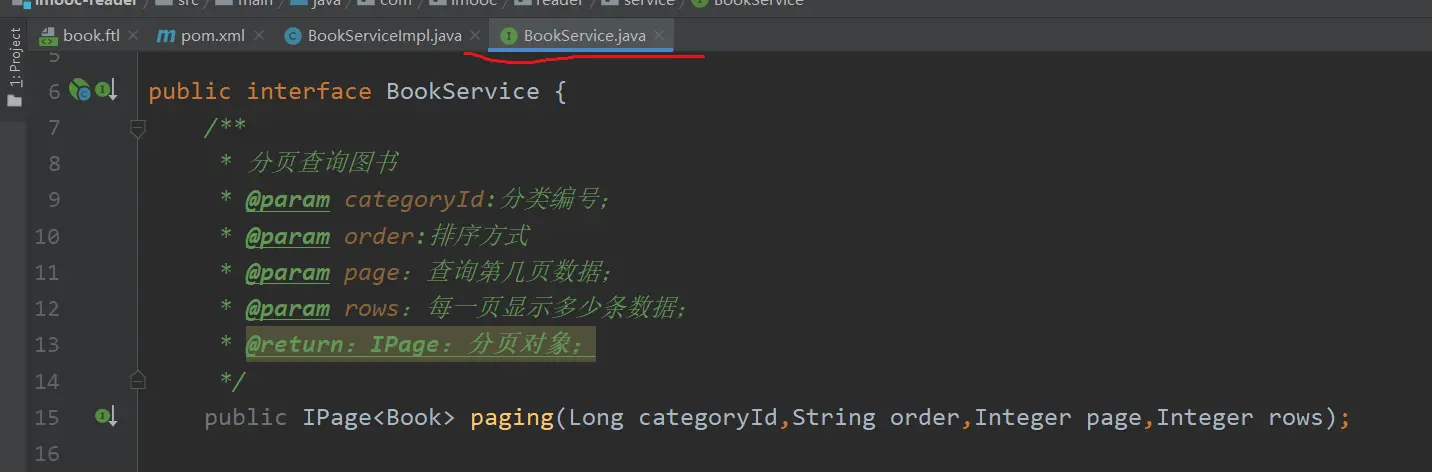Click the implemented-interface gutter icon on line 6

[106, 91]
